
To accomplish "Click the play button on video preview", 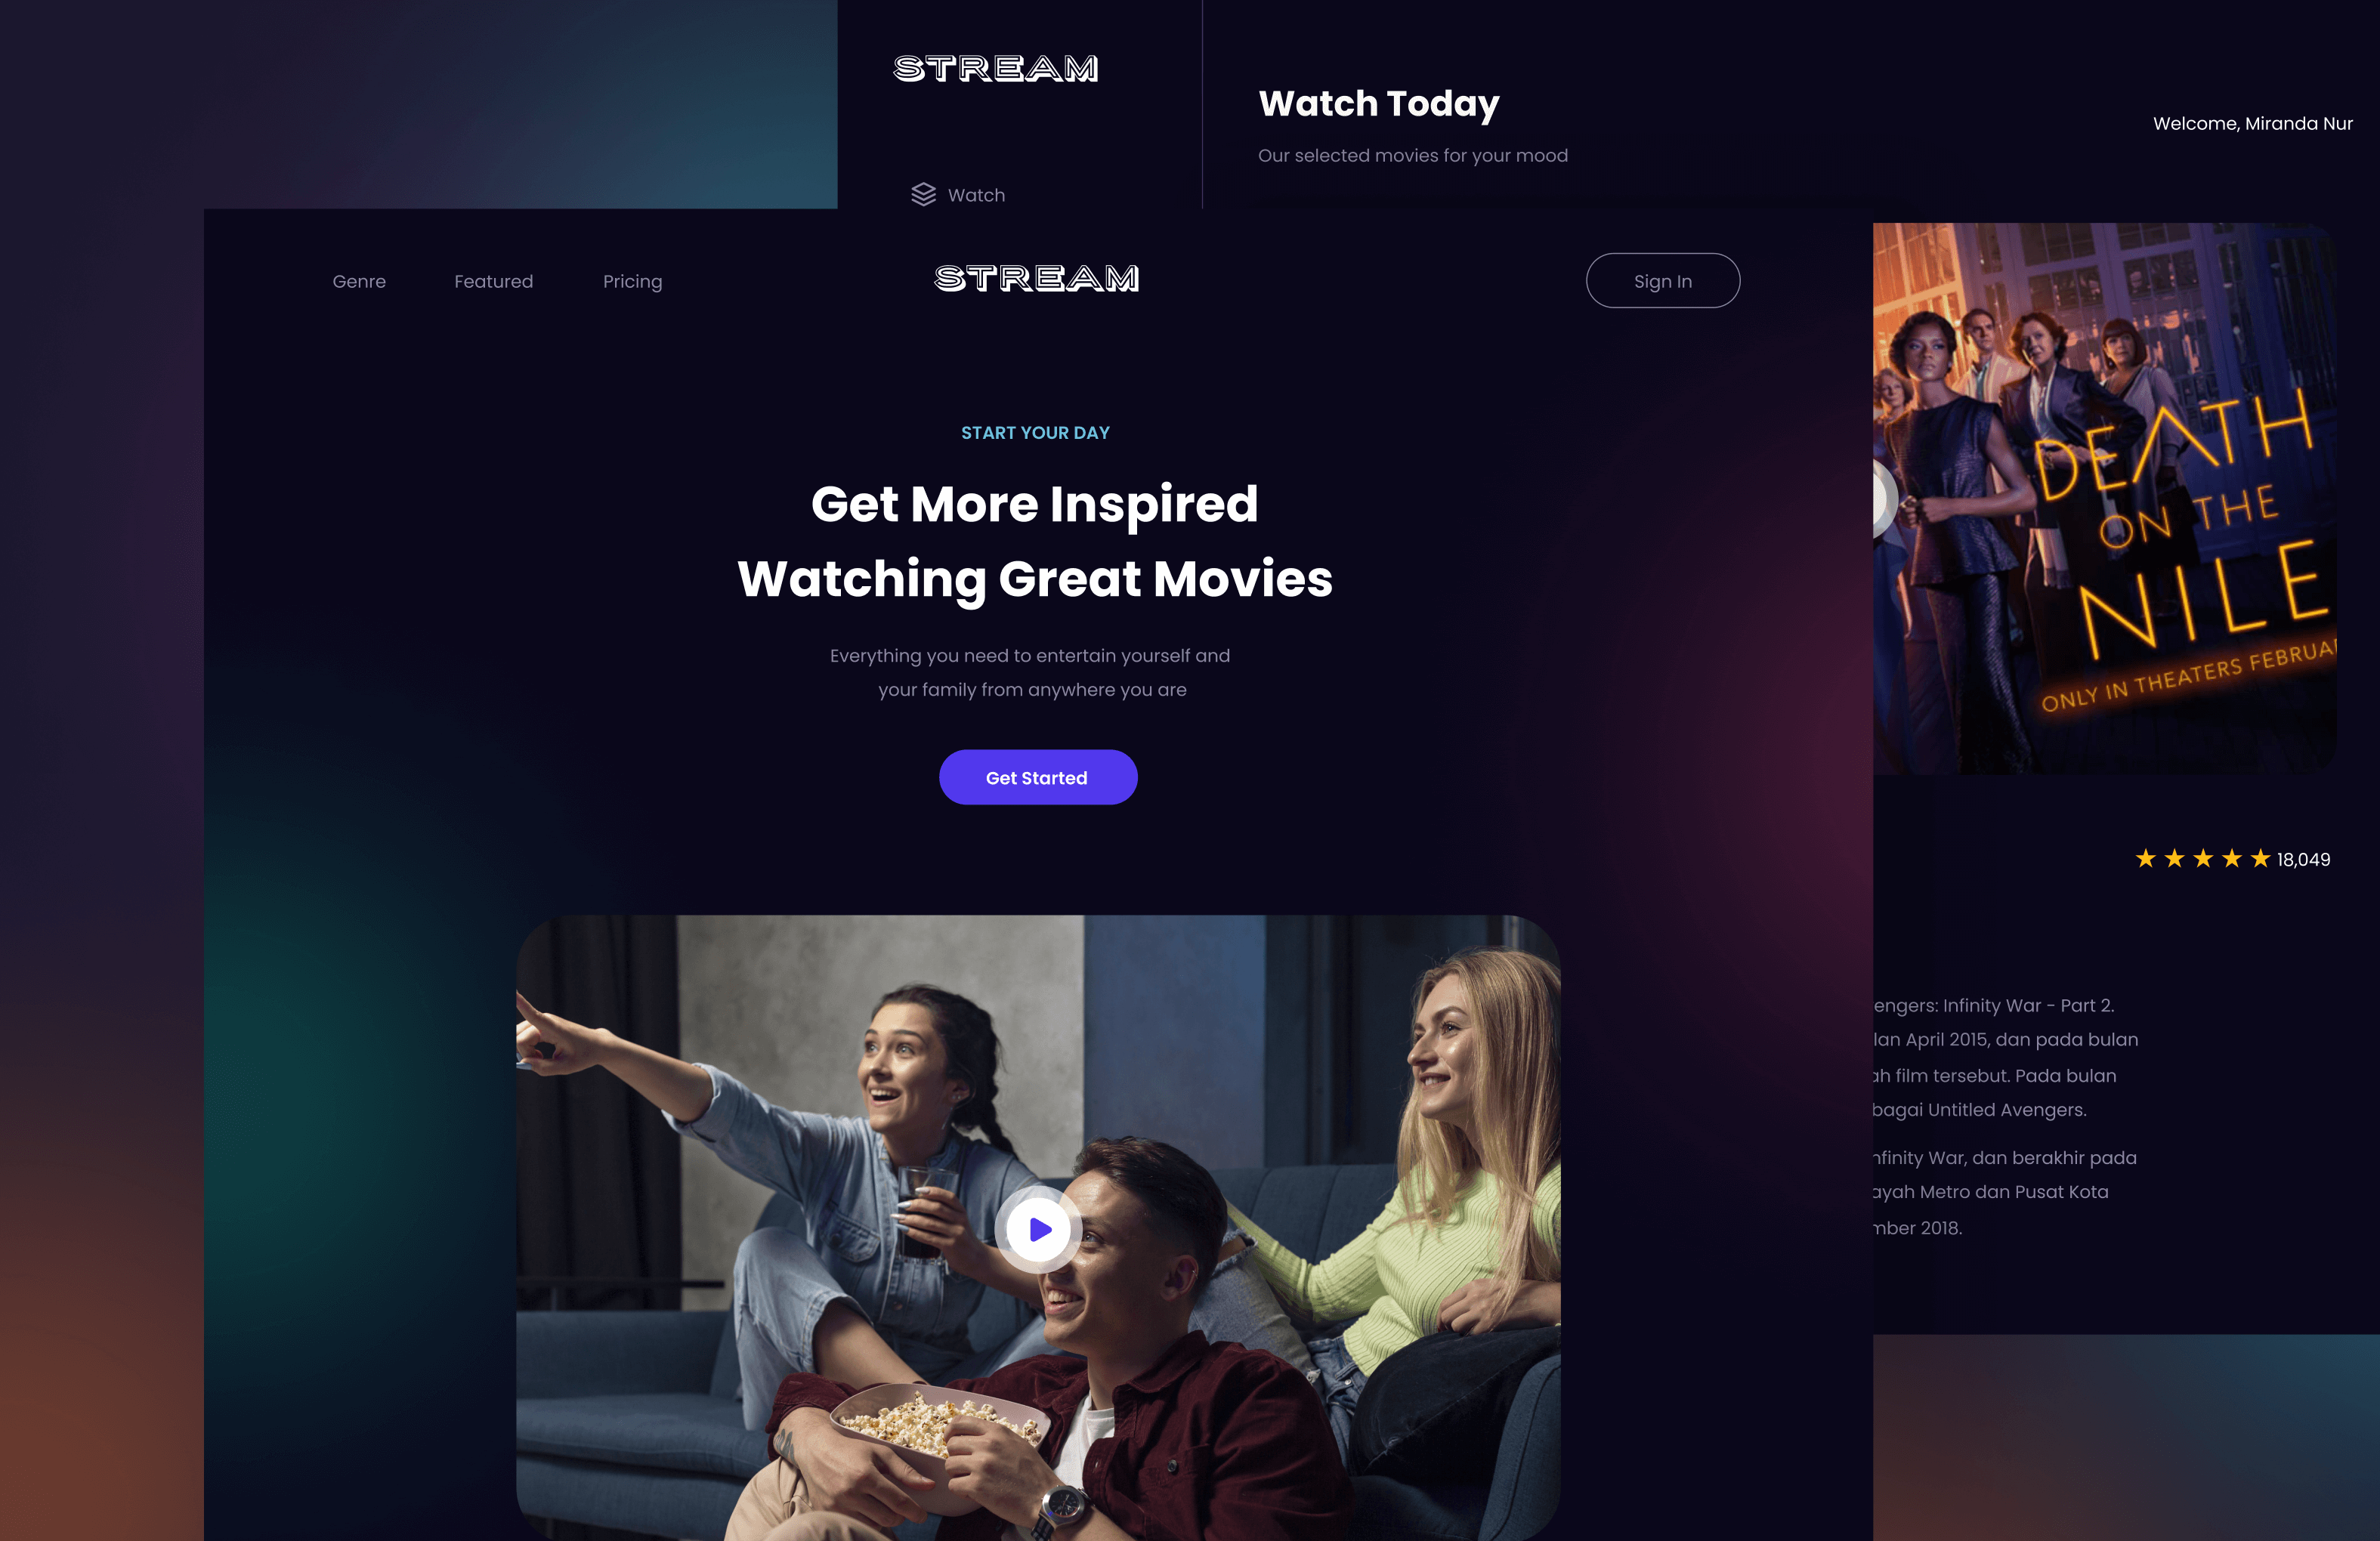I will point(1036,1228).
